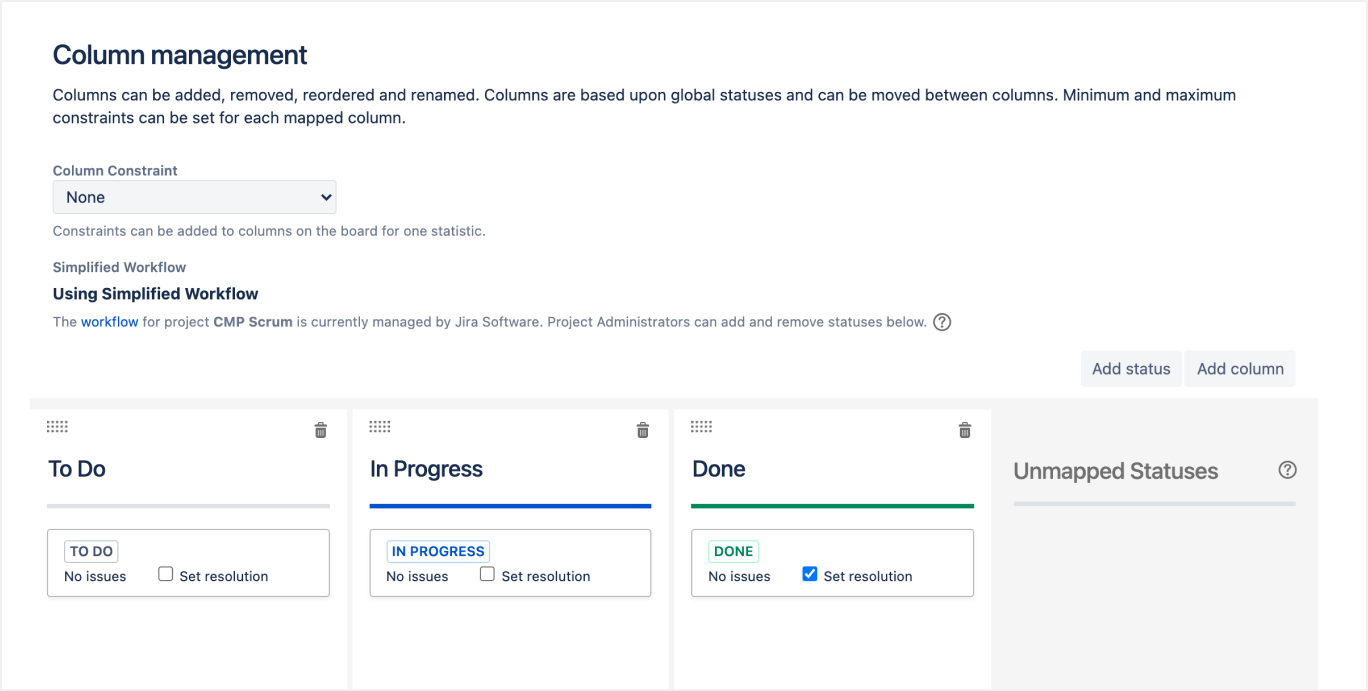Screen dimensions: 1368x691
Task: Enable Set resolution for TO DO status
Action: tap(166, 575)
